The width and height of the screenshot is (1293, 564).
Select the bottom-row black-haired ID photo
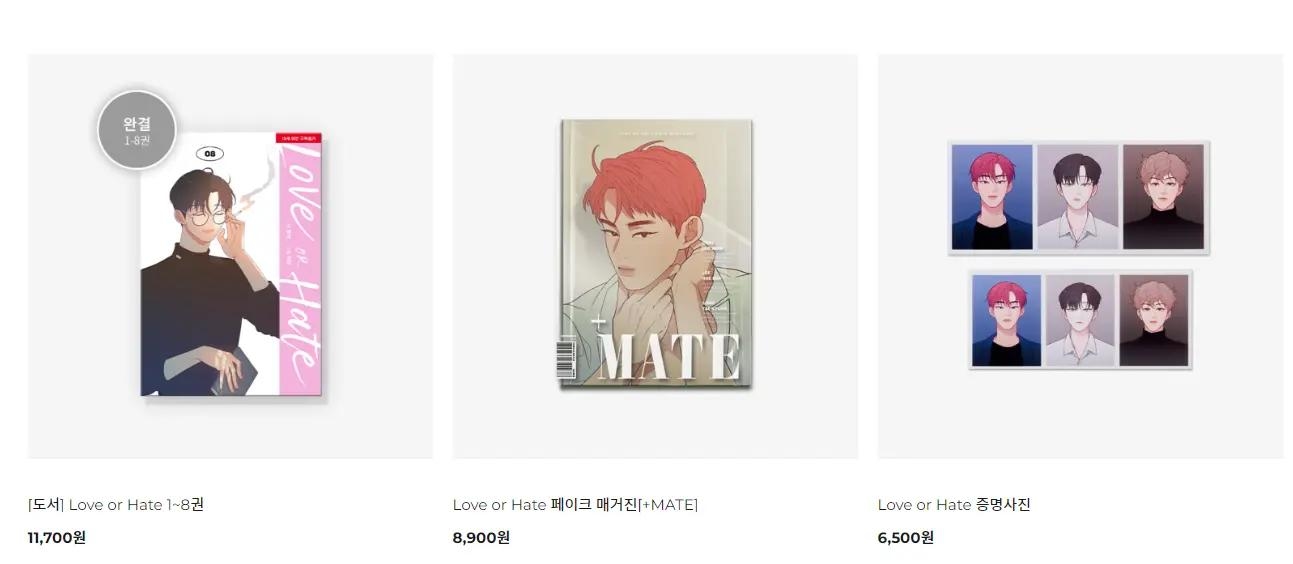[x=1080, y=320]
